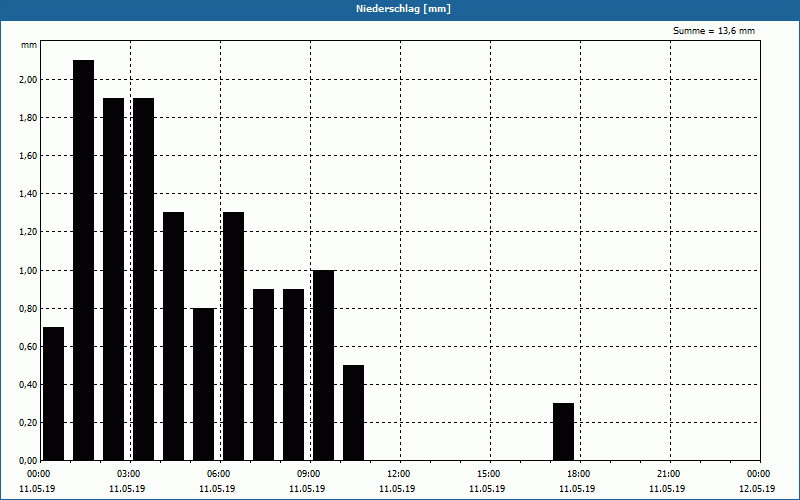Click the 2,00 y-axis value
This screenshot has height=500, width=800.
[28, 80]
